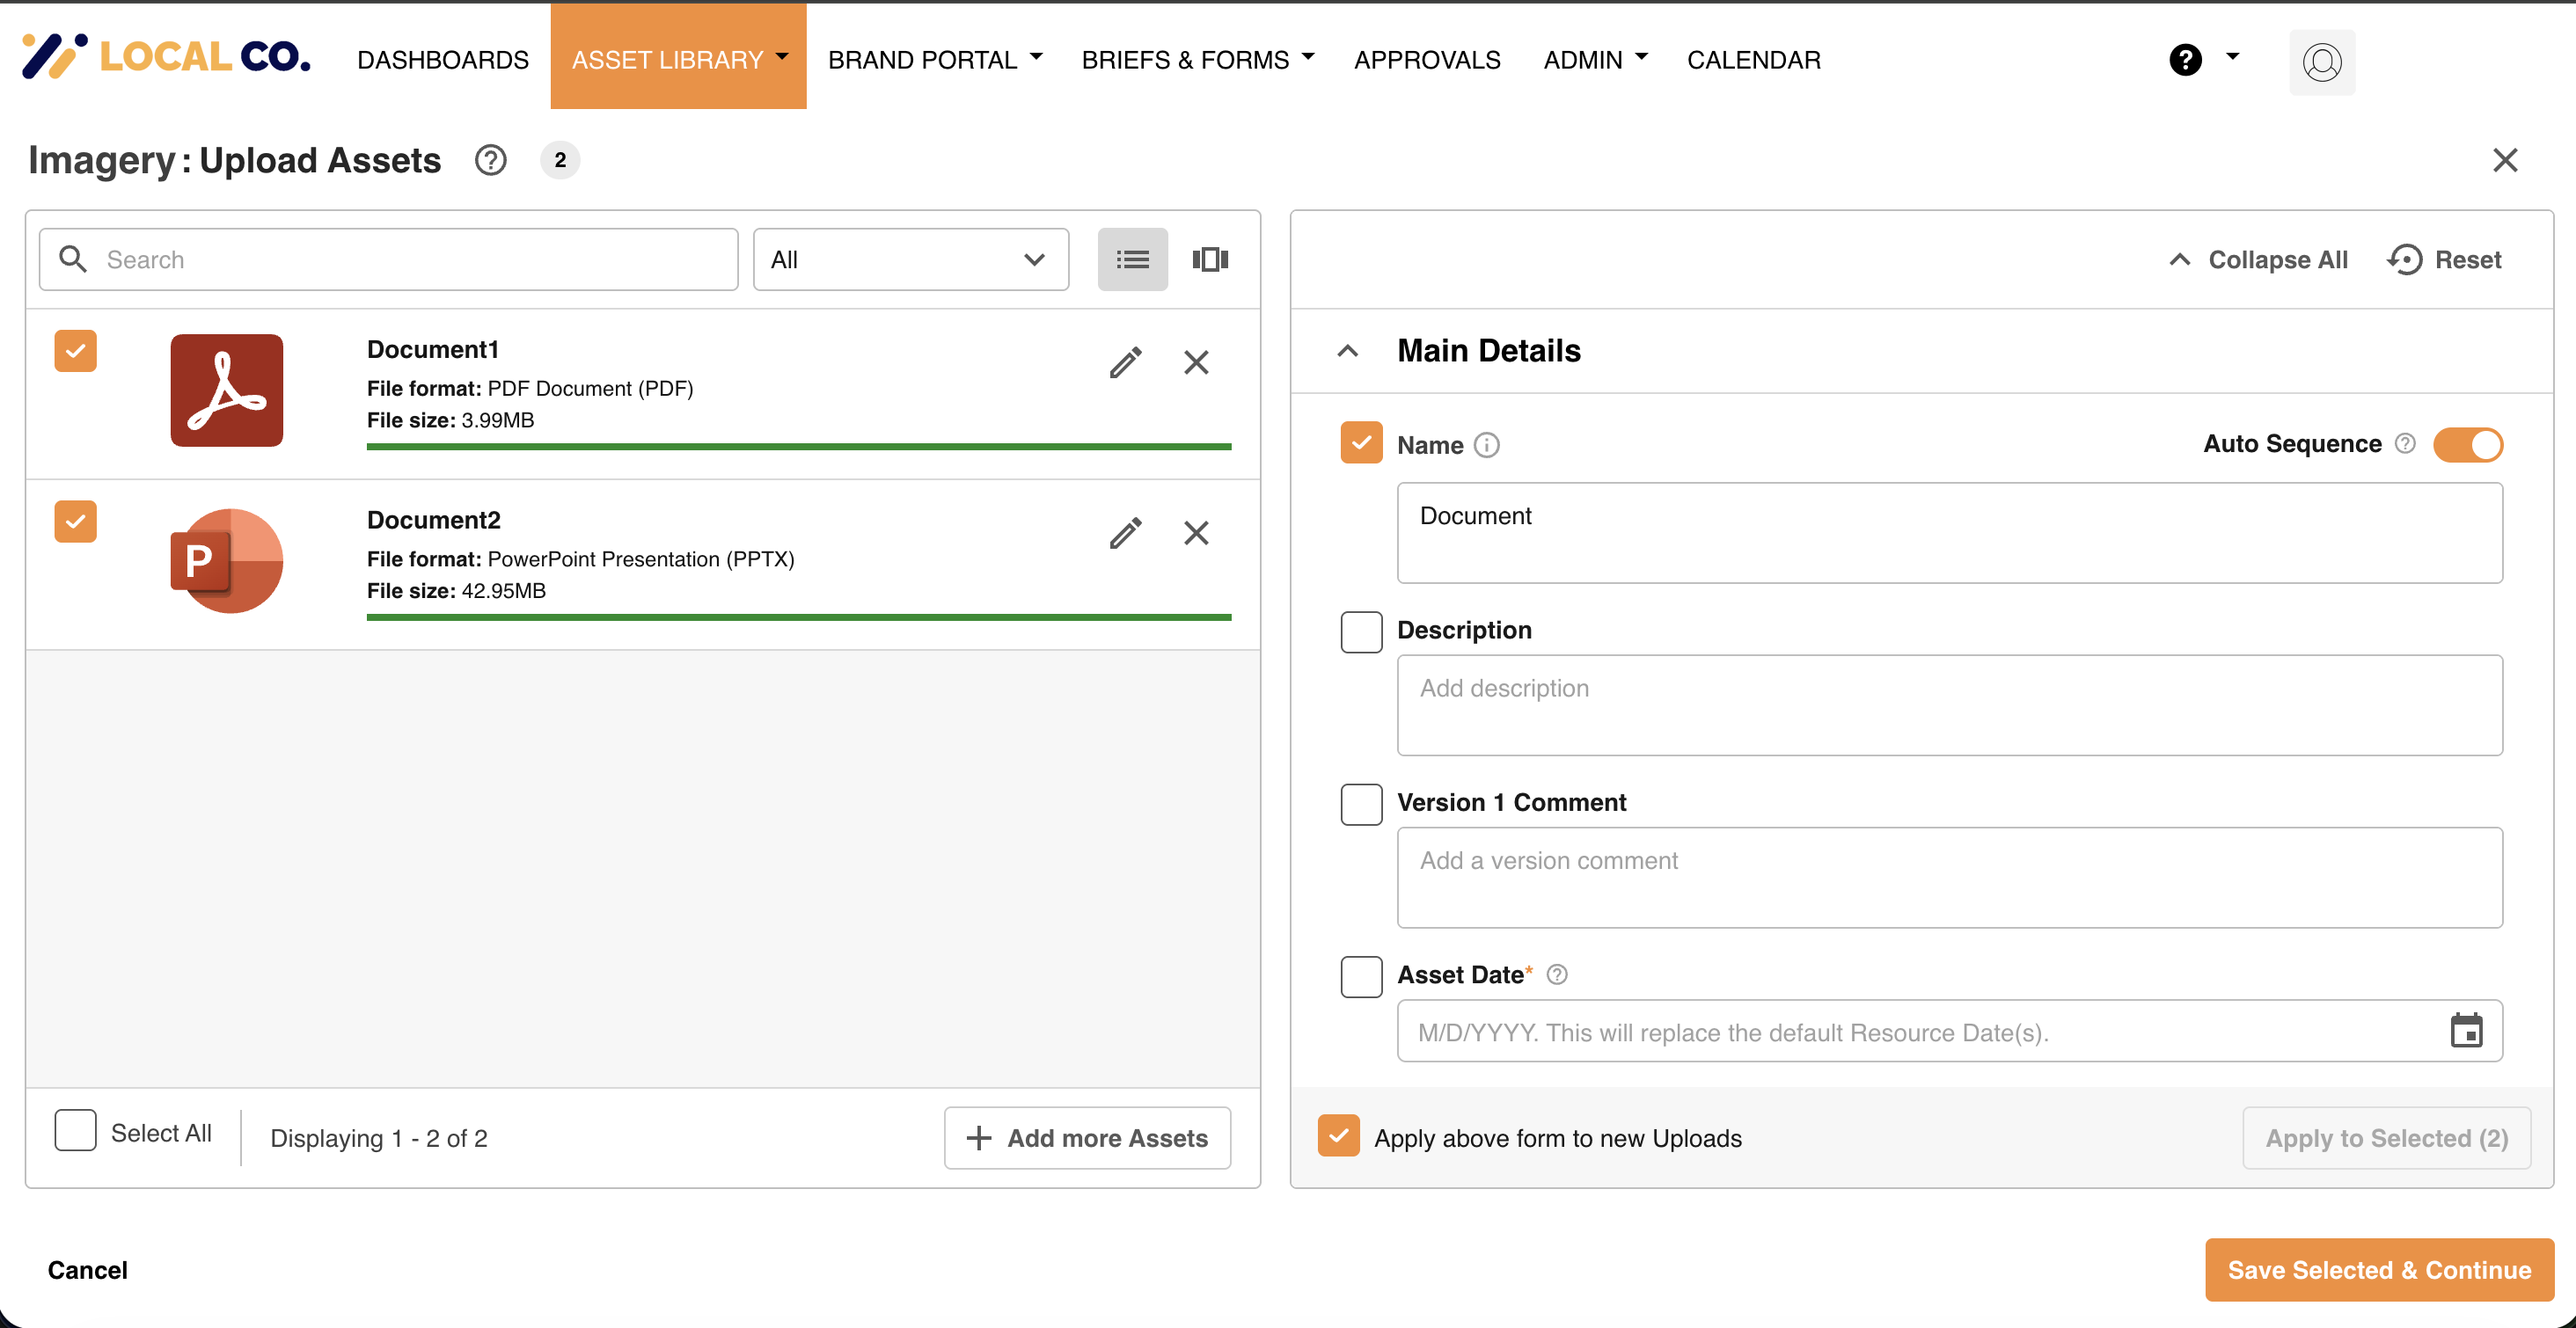
Task: Check the Description checkbox
Action: point(1360,631)
